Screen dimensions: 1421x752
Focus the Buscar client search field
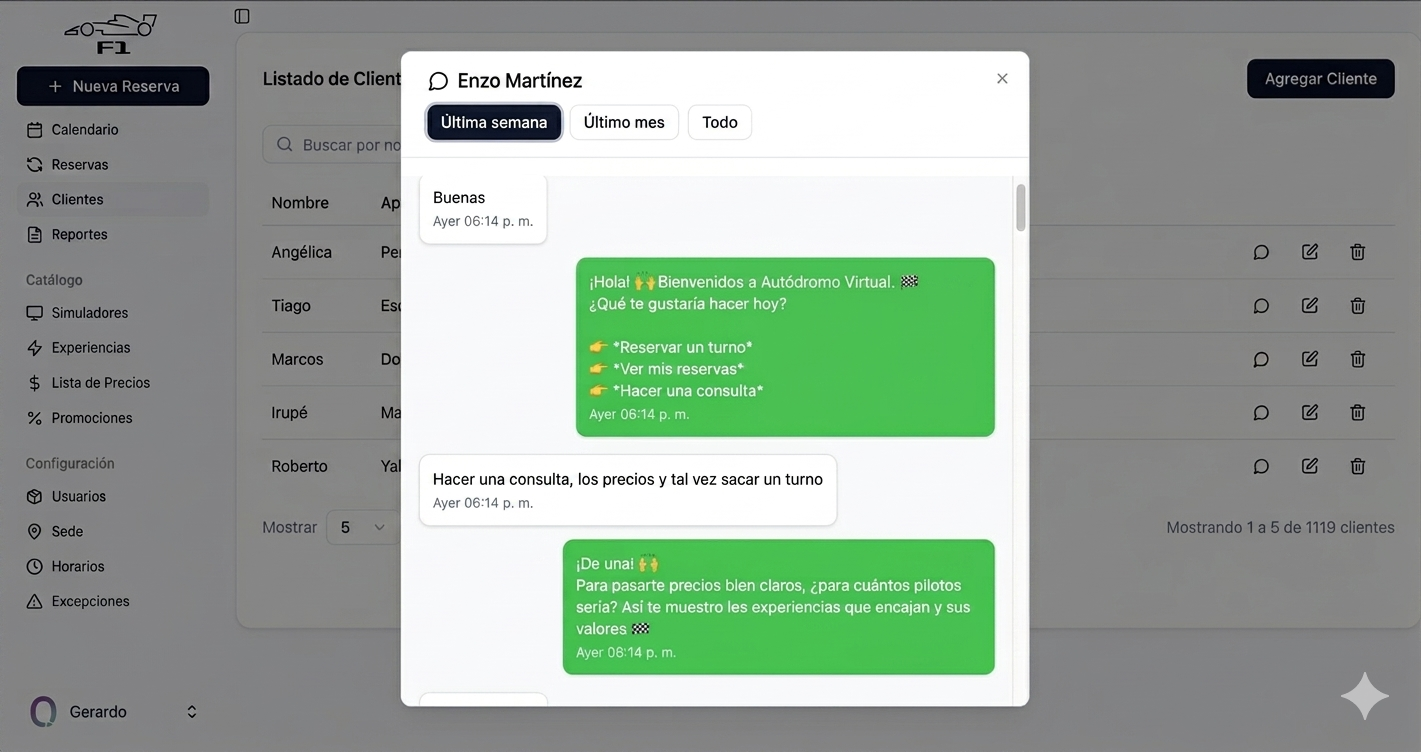pyautogui.click(x=332, y=145)
